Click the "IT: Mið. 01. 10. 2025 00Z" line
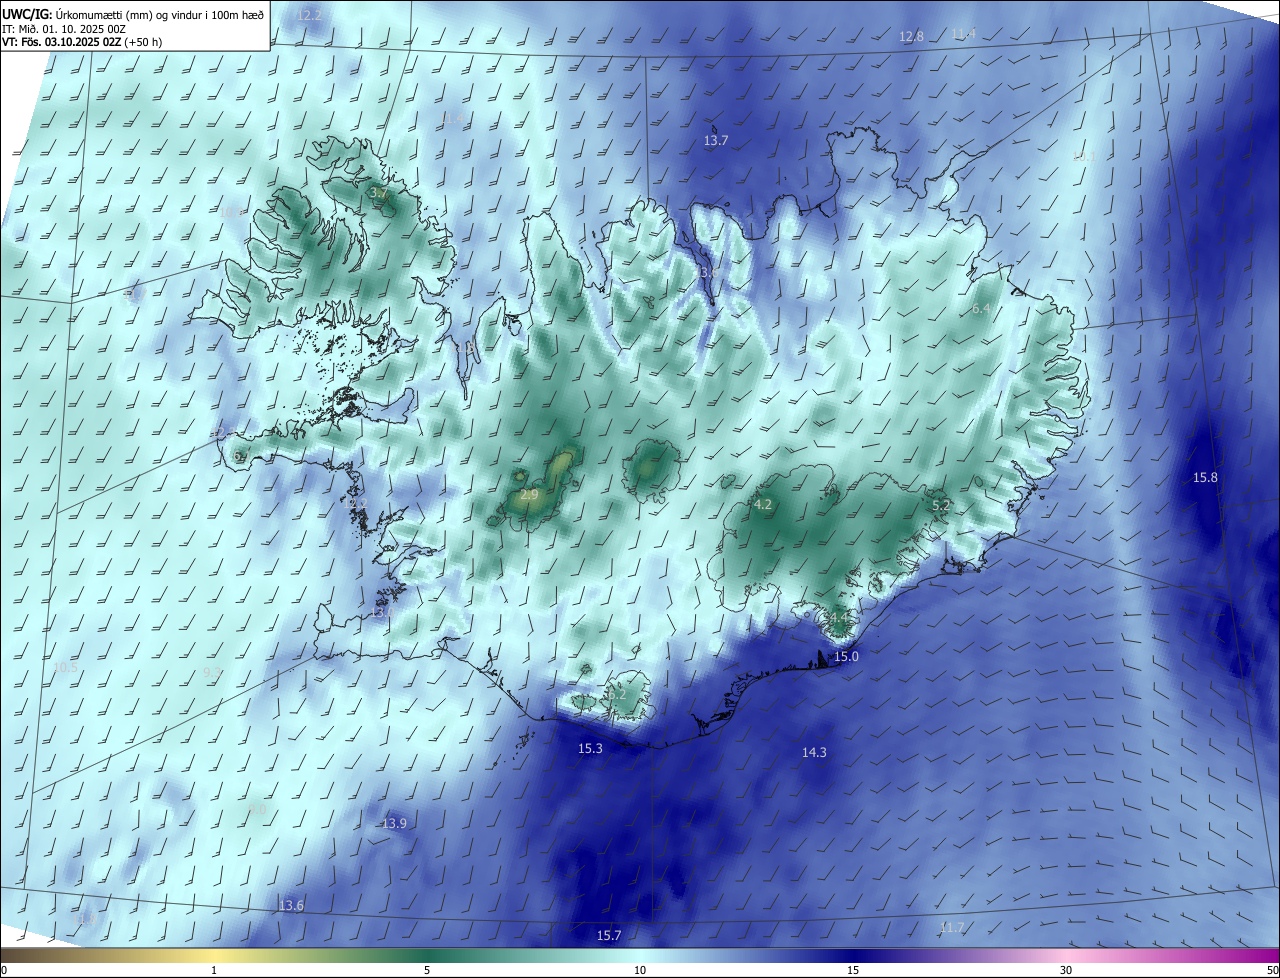1280x978 pixels. click(63, 28)
